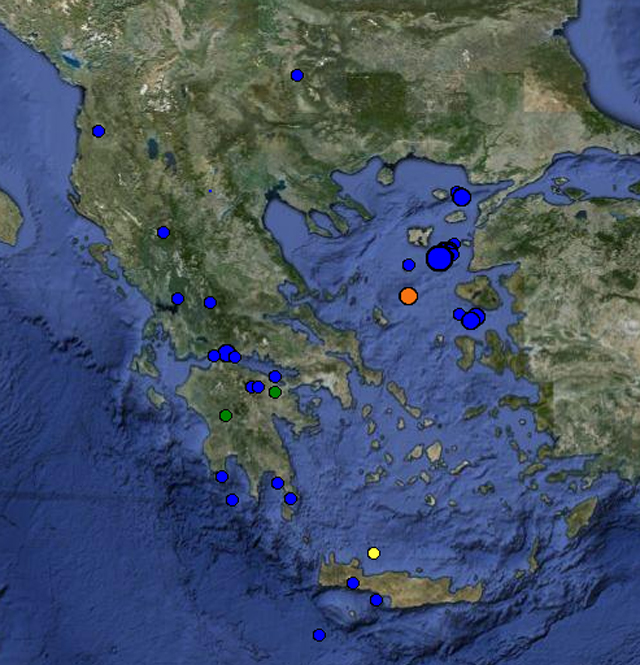The image size is (640, 665).
Task: Click the small blue marker left of the largest circle
Action: tap(408, 265)
